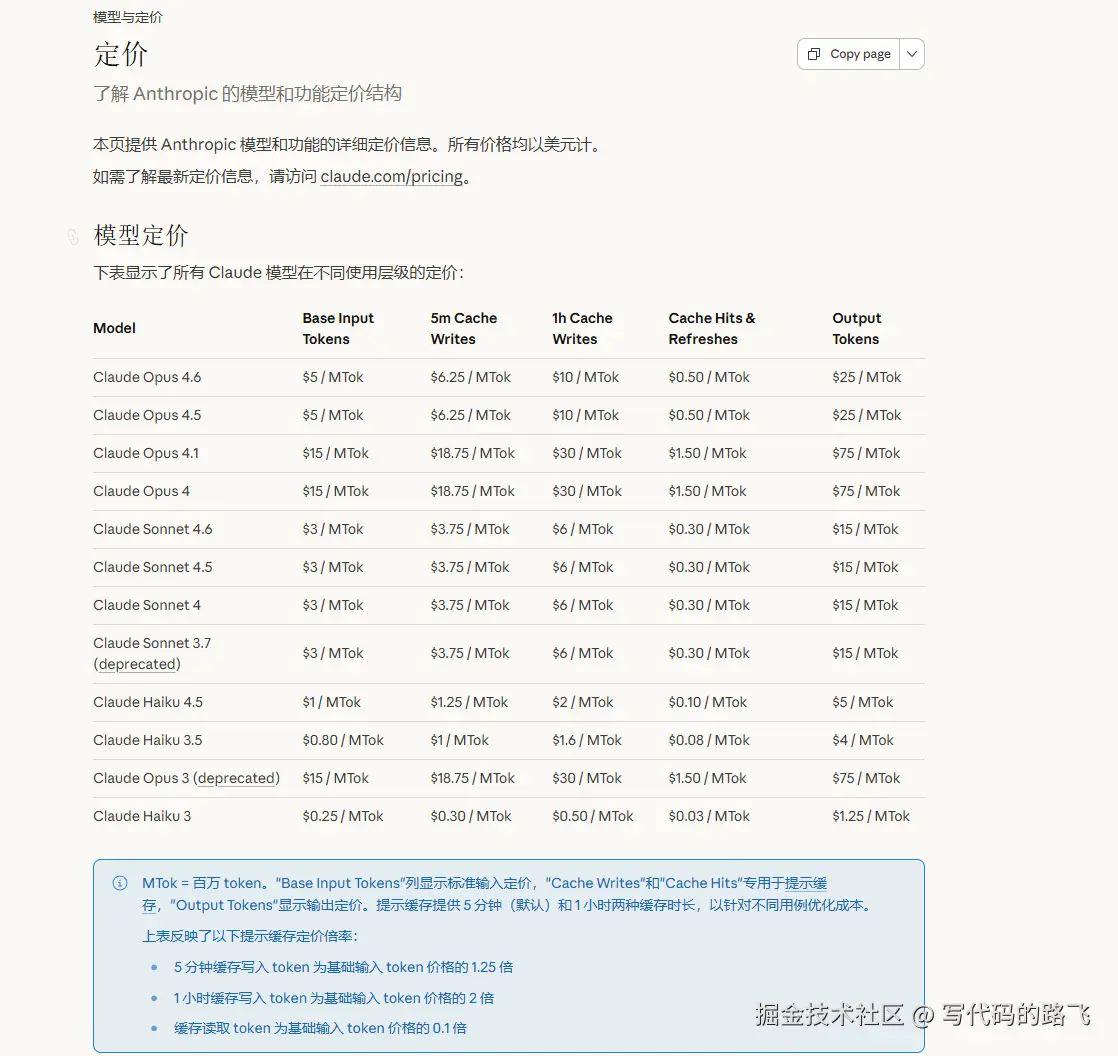The height and width of the screenshot is (1056, 1118).
Task: Select the Claude Haiku 3 row name
Action: (x=142, y=816)
